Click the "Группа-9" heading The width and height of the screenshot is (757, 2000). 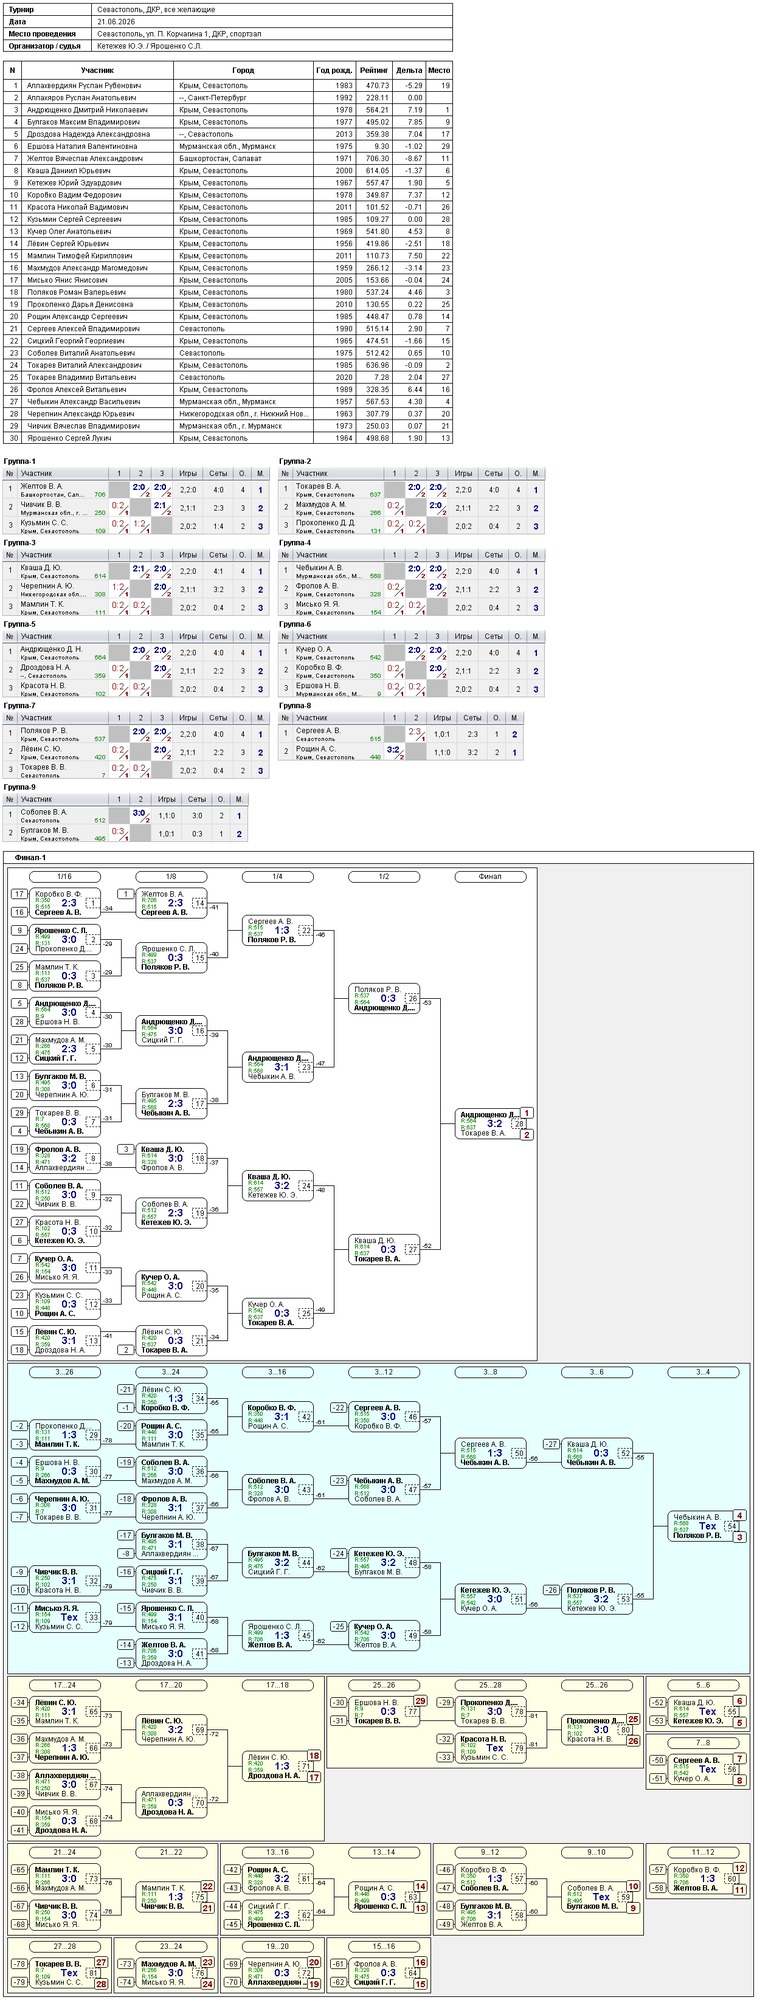(20, 787)
